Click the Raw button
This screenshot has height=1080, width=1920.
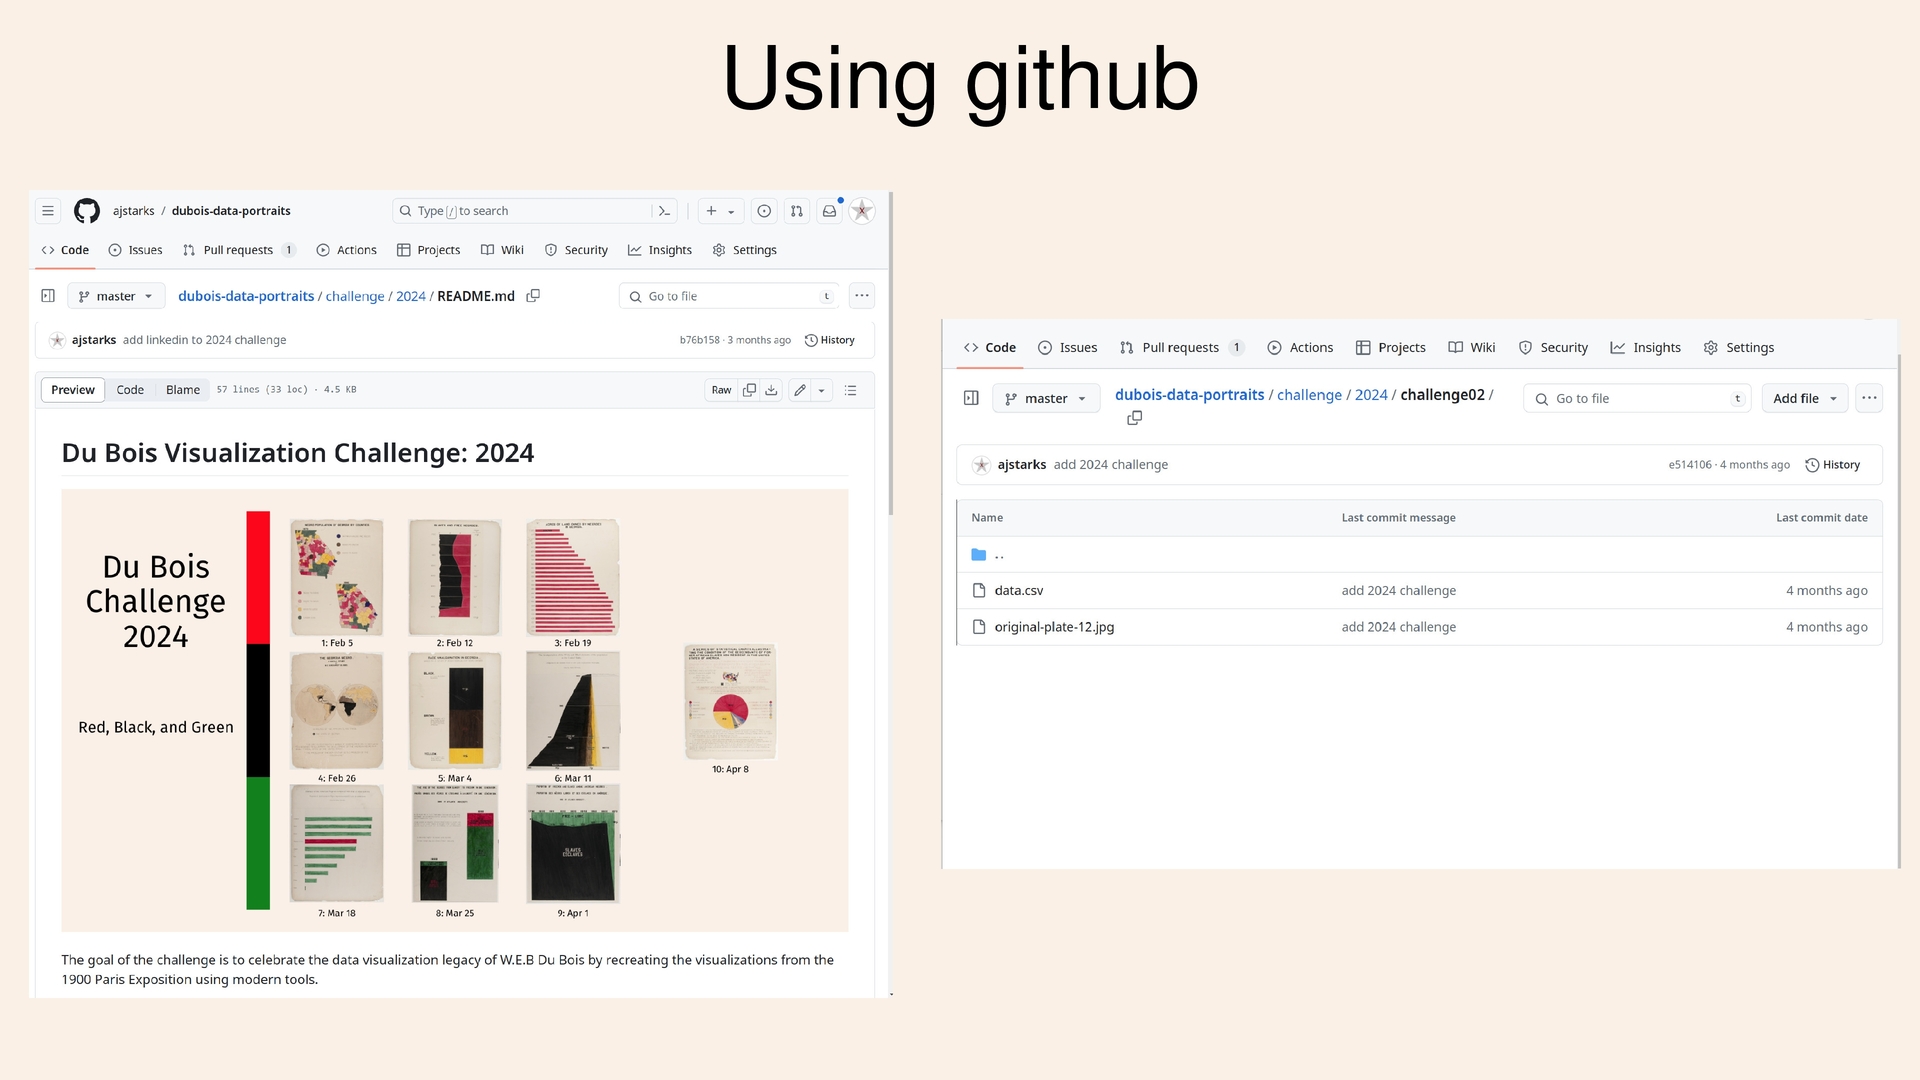721,390
